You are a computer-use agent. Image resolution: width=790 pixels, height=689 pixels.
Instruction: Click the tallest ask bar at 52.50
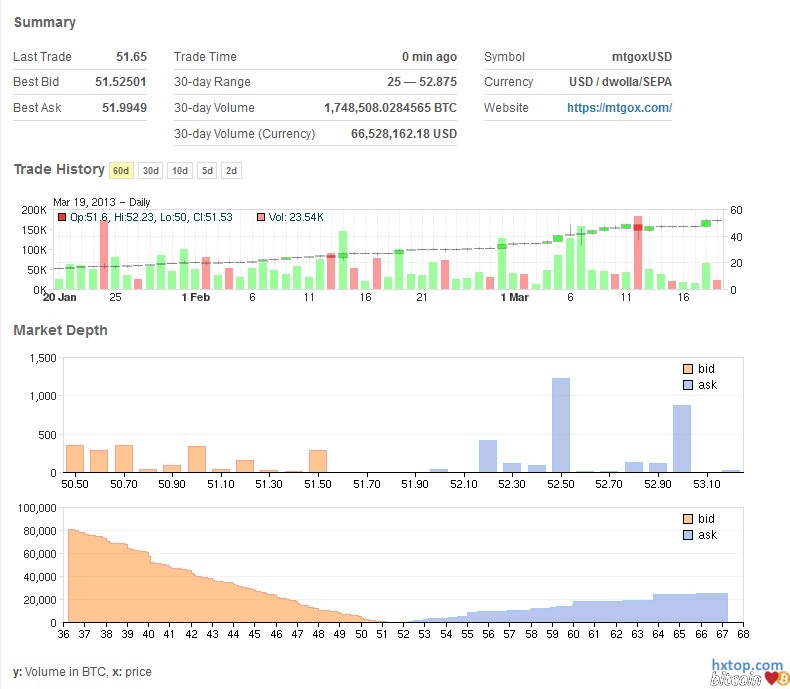[560, 425]
